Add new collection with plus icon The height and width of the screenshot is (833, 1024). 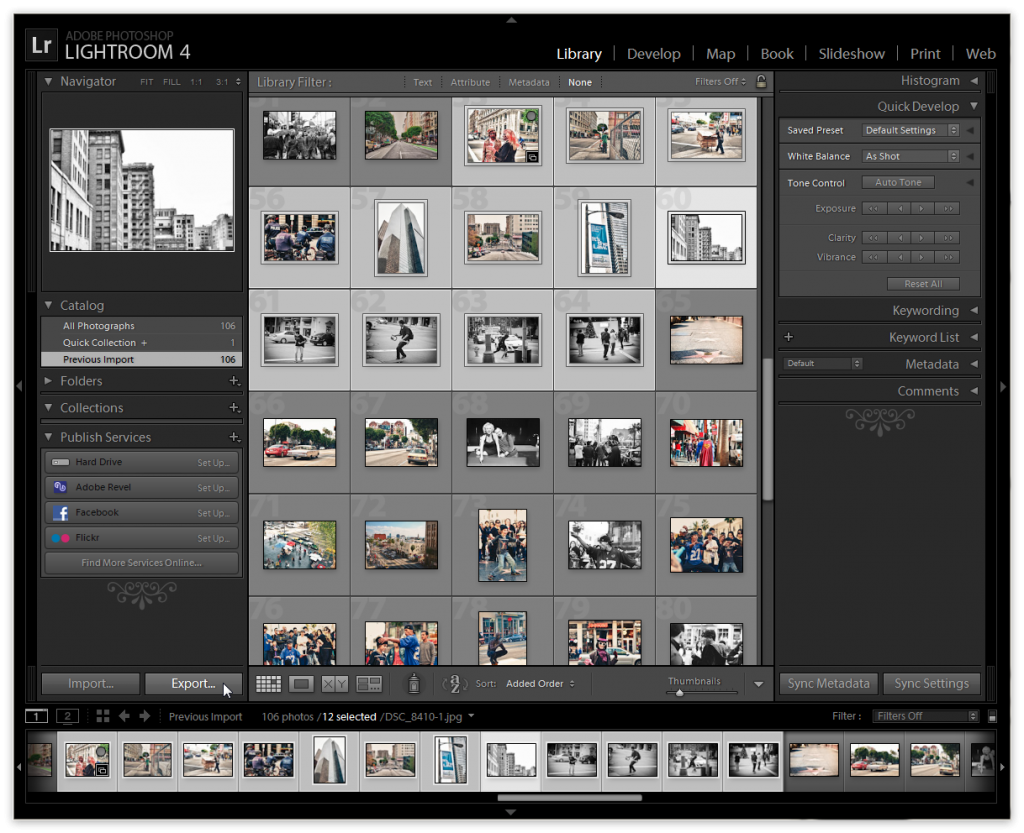(x=234, y=407)
